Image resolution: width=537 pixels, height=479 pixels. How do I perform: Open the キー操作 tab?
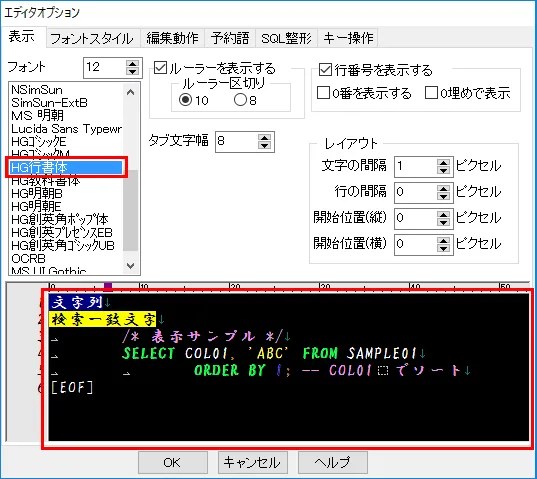(x=348, y=38)
